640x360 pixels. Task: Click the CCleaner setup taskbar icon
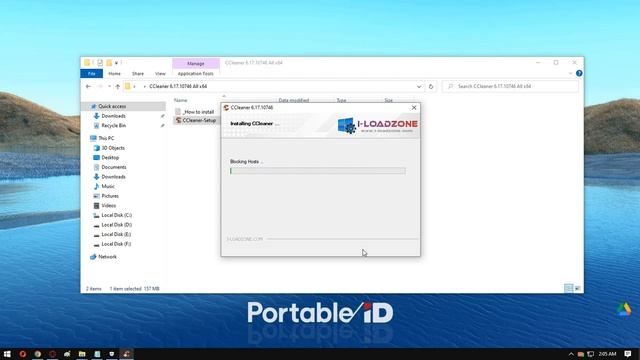pyautogui.click(x=127, y=354)
